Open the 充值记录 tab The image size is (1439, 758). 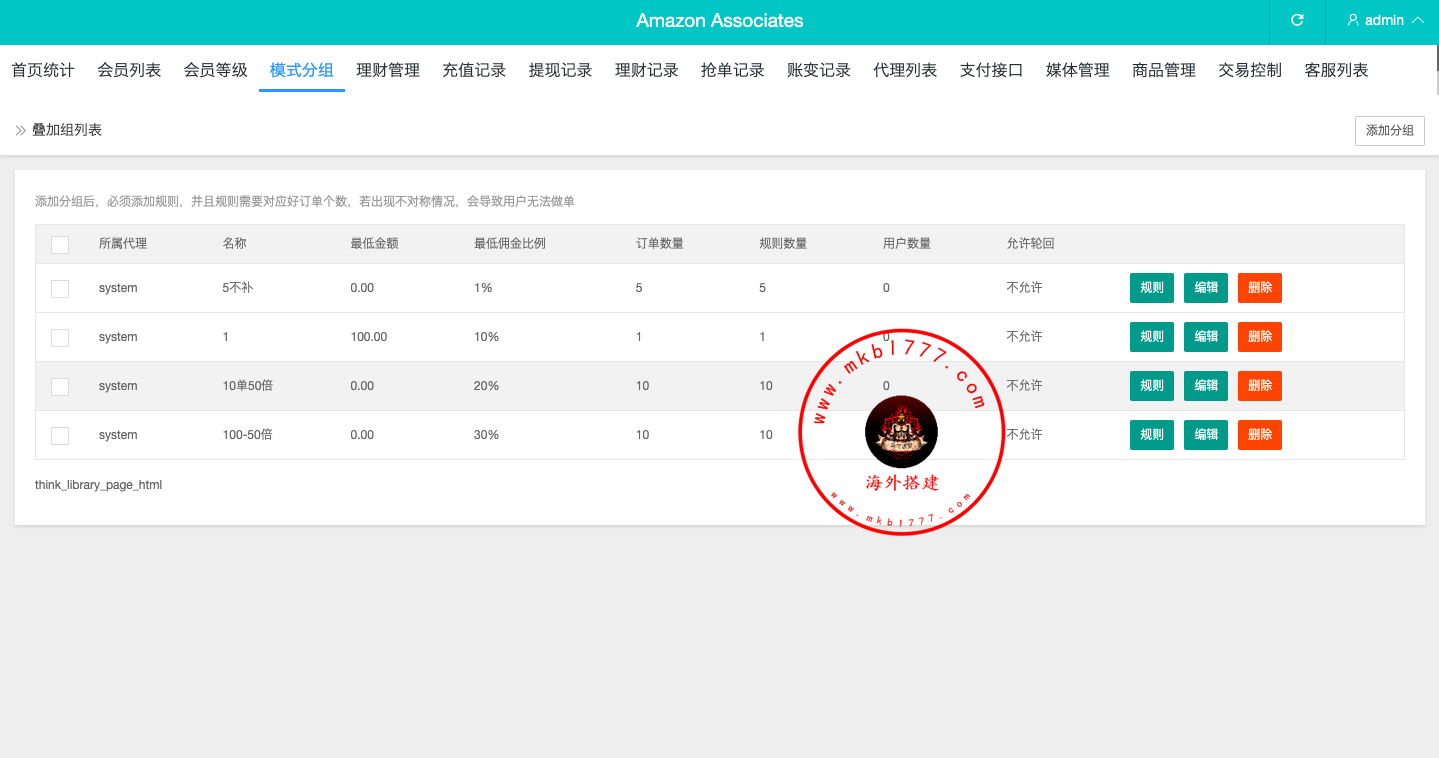[474, 70]
